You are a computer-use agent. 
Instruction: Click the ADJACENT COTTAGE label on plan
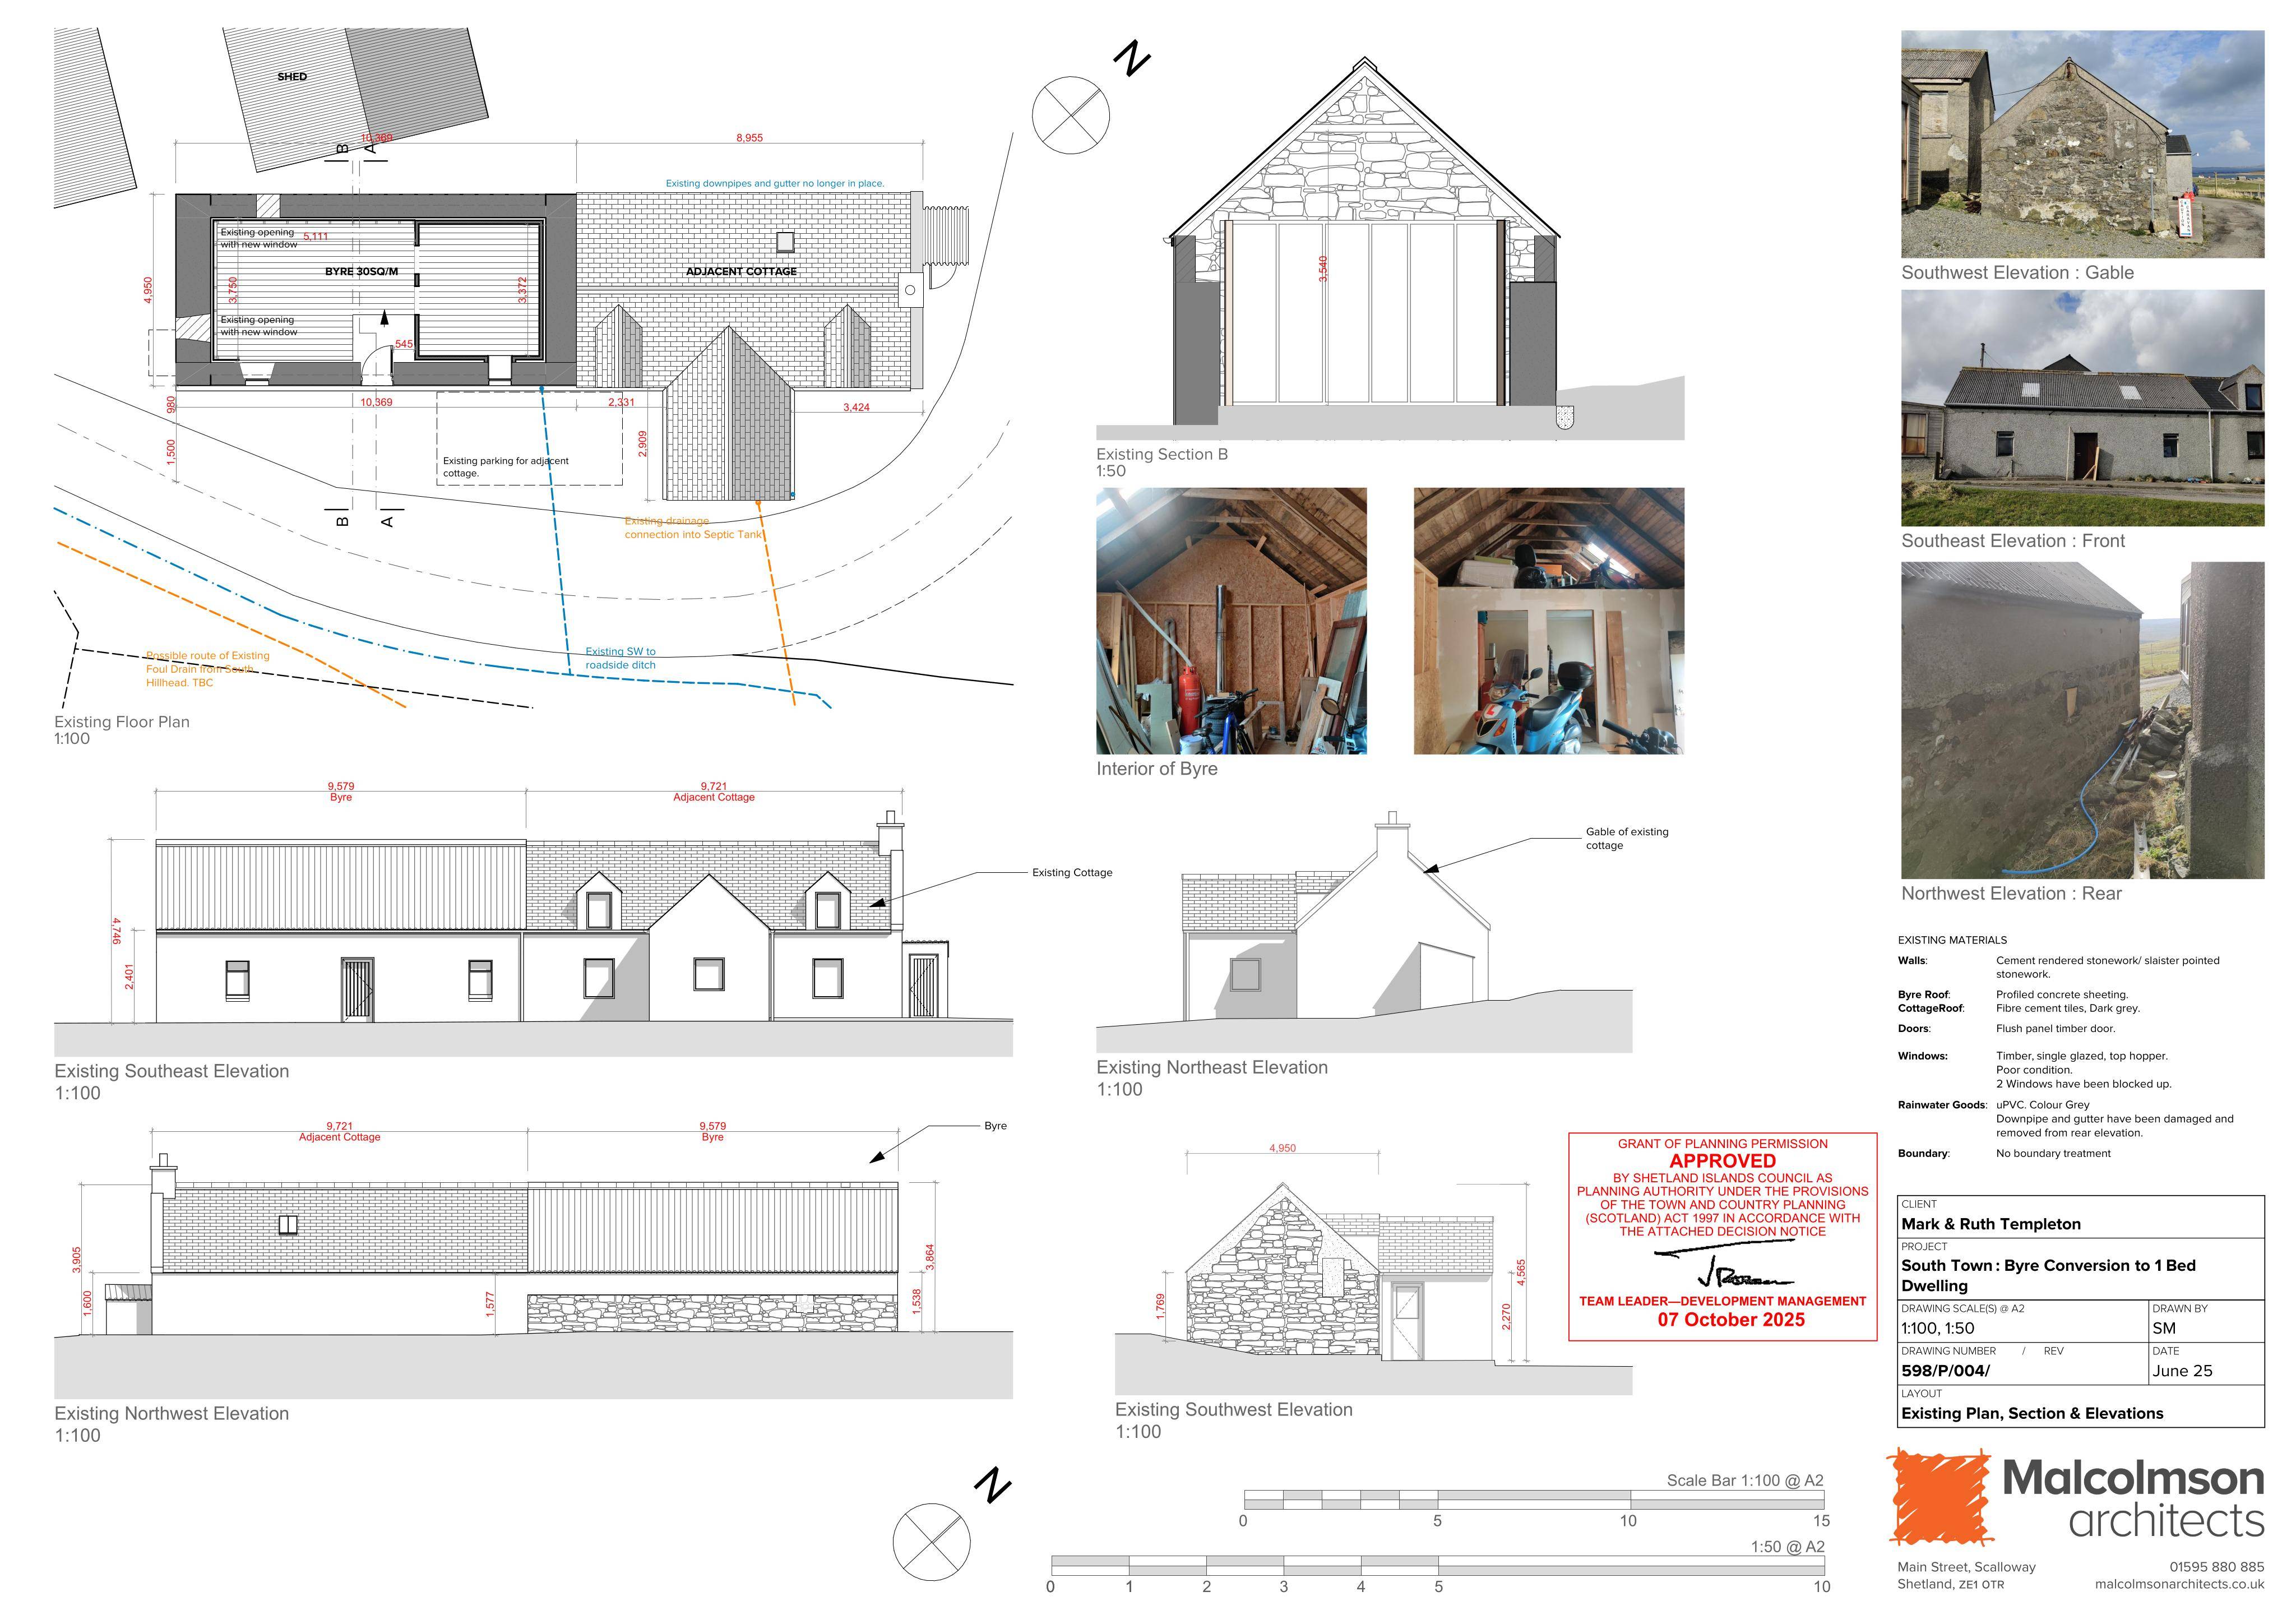click(741, 271)
